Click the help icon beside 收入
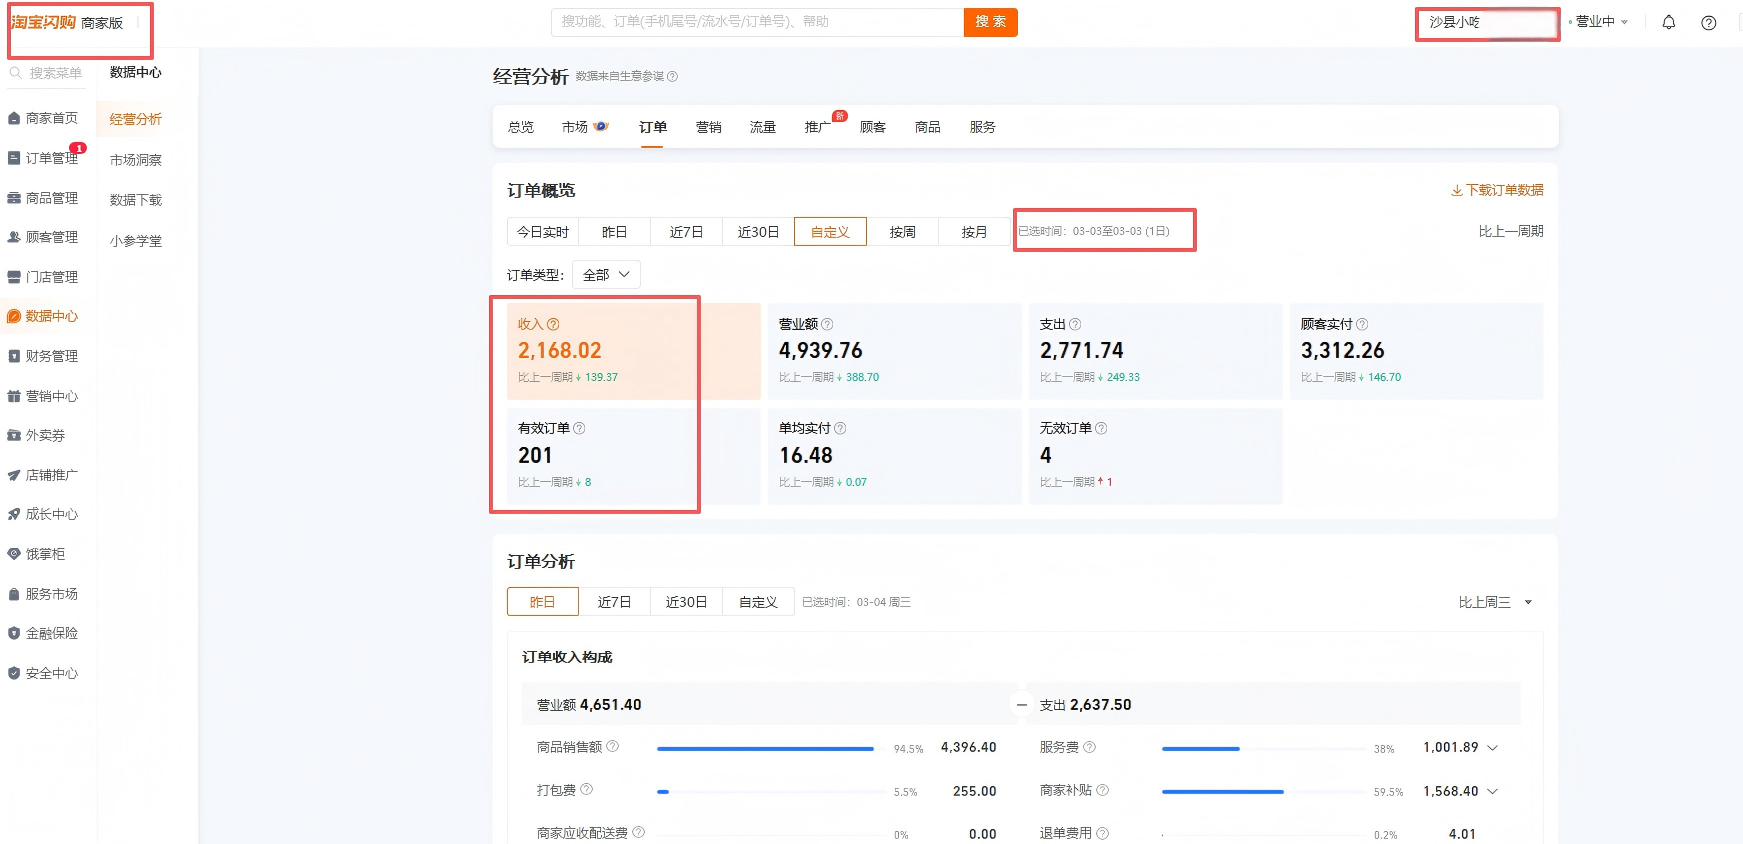 (553, 324)
